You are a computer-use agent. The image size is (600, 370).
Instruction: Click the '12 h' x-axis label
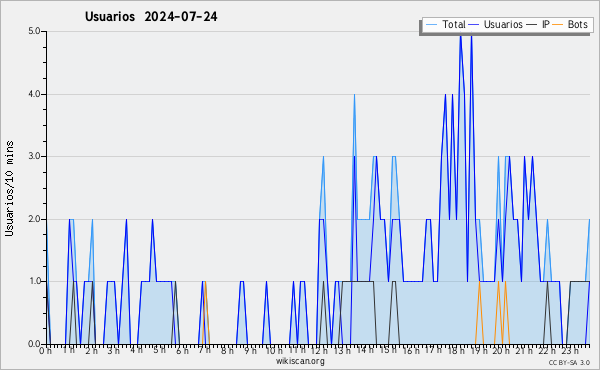point(320,351)
